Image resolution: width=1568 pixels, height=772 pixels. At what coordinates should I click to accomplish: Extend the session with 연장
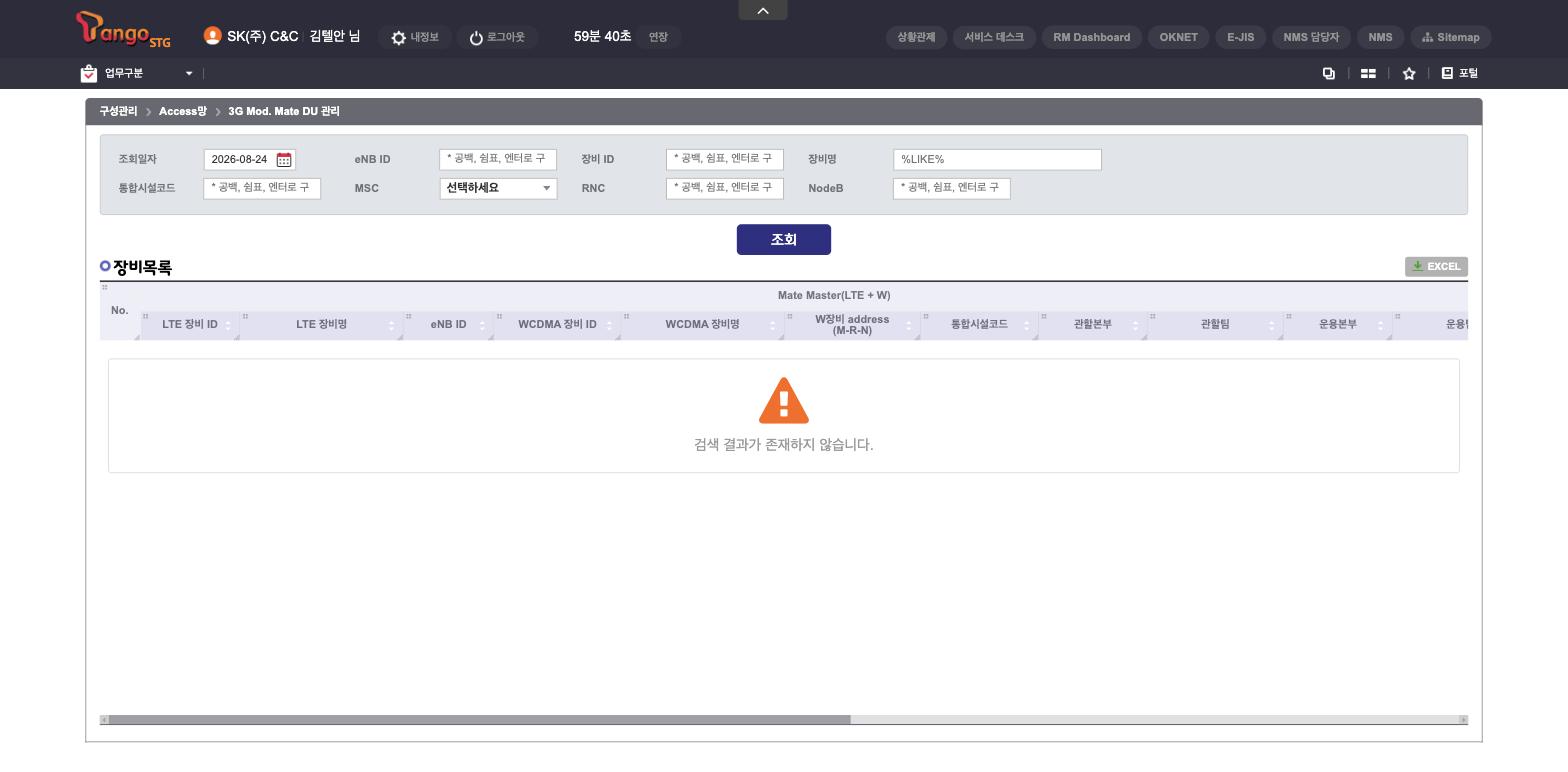coord(658,37)
